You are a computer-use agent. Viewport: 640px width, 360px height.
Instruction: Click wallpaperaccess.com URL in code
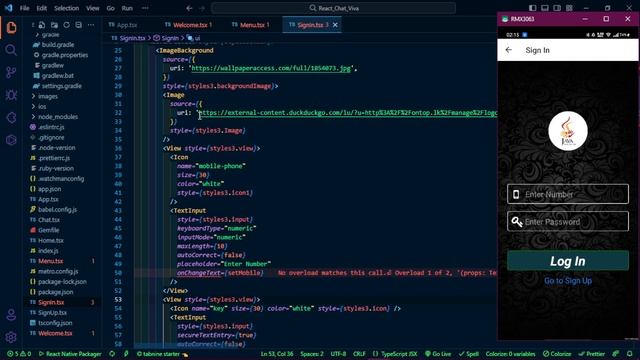(271, 68)
